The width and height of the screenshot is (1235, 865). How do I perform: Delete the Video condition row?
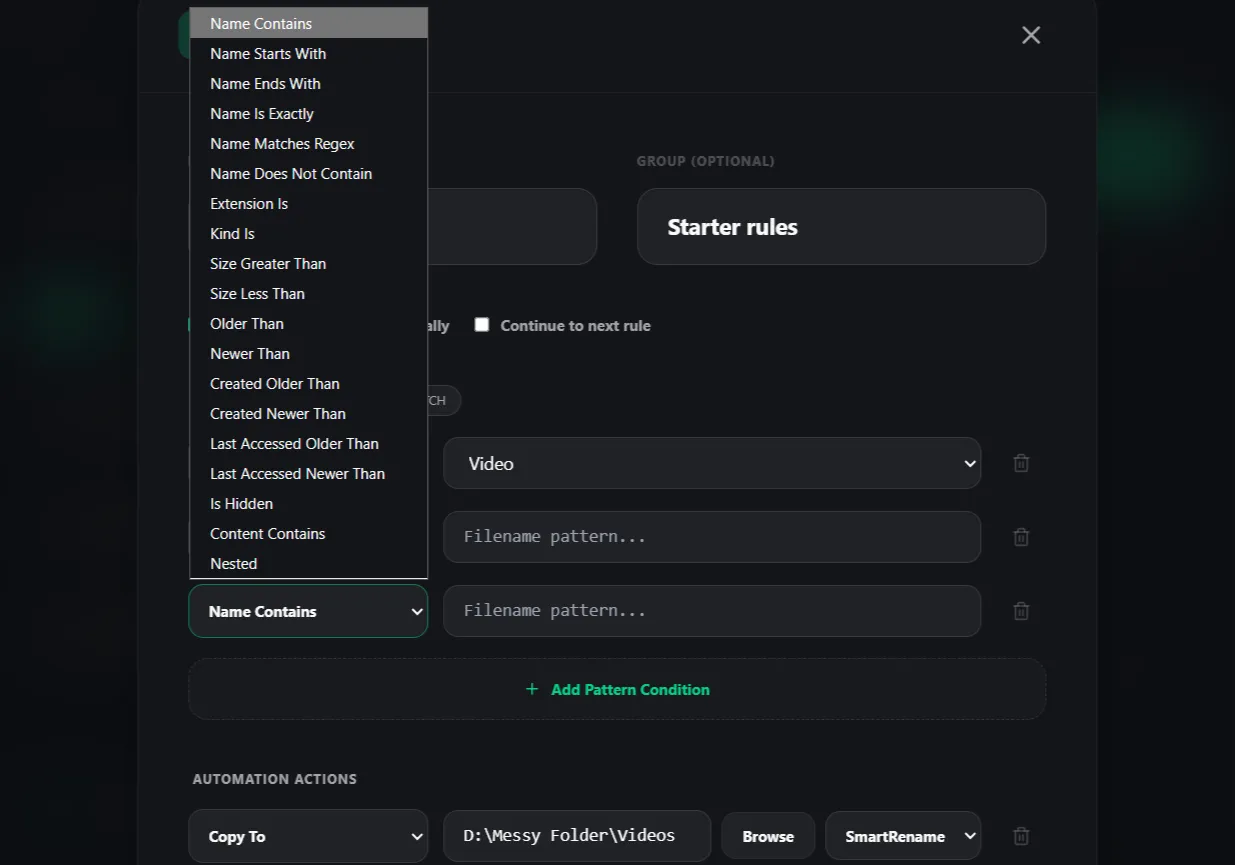(1021, 463)
